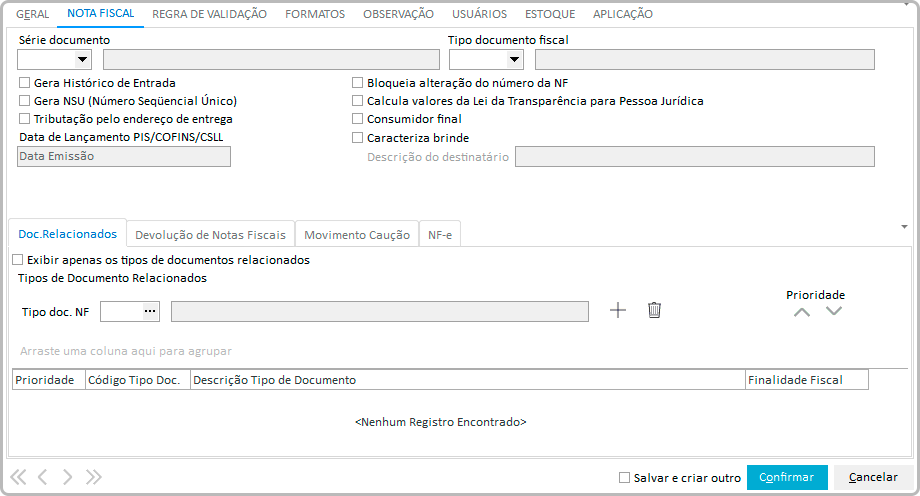Enable Bloqueia alteração do número da NF
920x496 pixels.
coord(357,83)
